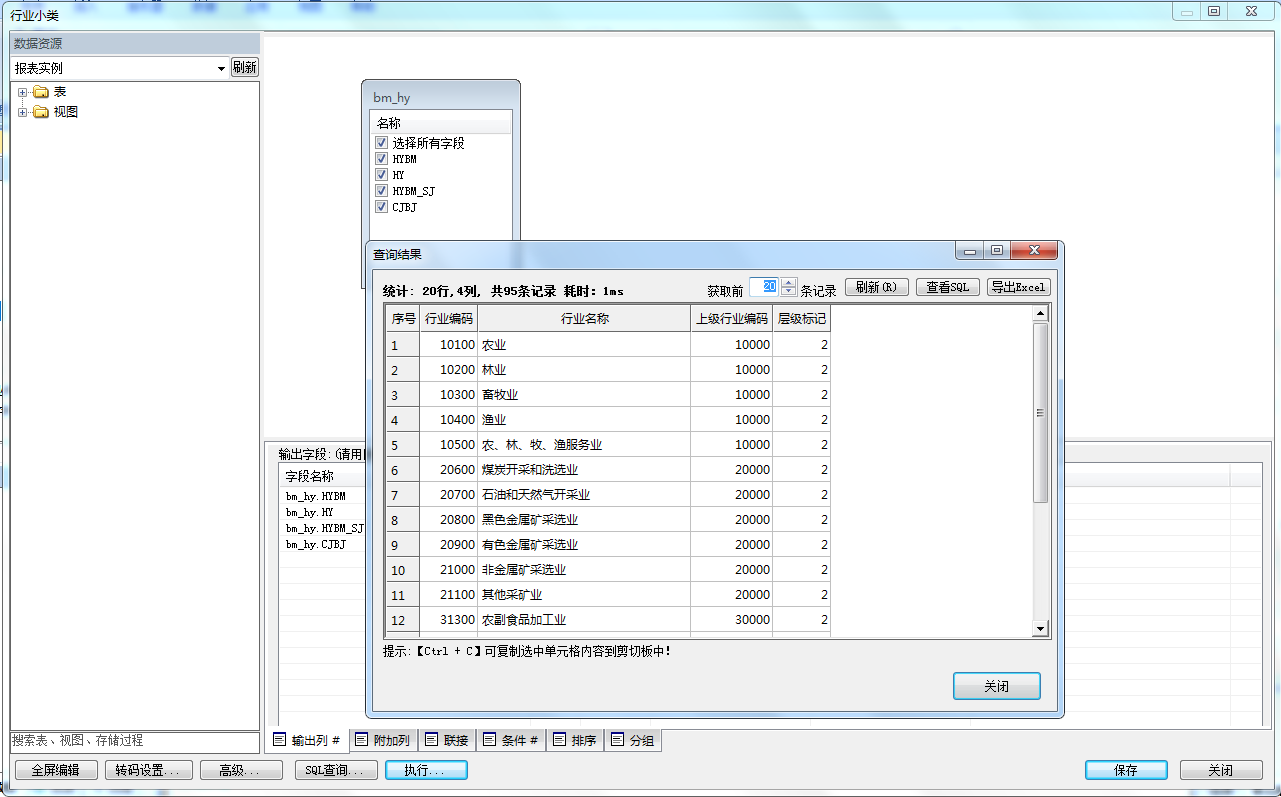Click the 条件 tab icon
The width and height of the screenshot is (1281, 797).
click(x=490, y=741)
